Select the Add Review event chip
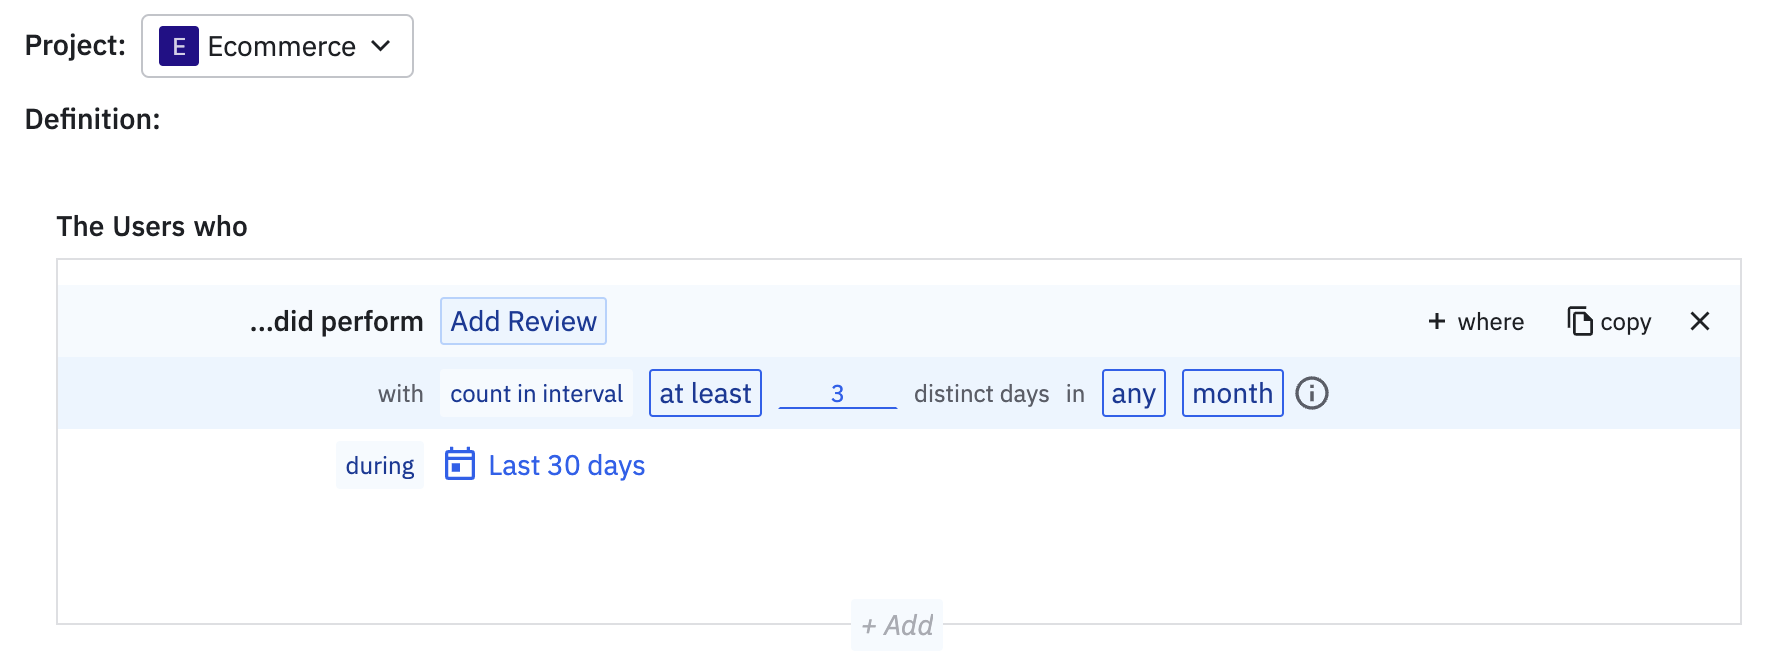Image resolution: width=1770 pixels, height=660 pixels. point(523,321)
